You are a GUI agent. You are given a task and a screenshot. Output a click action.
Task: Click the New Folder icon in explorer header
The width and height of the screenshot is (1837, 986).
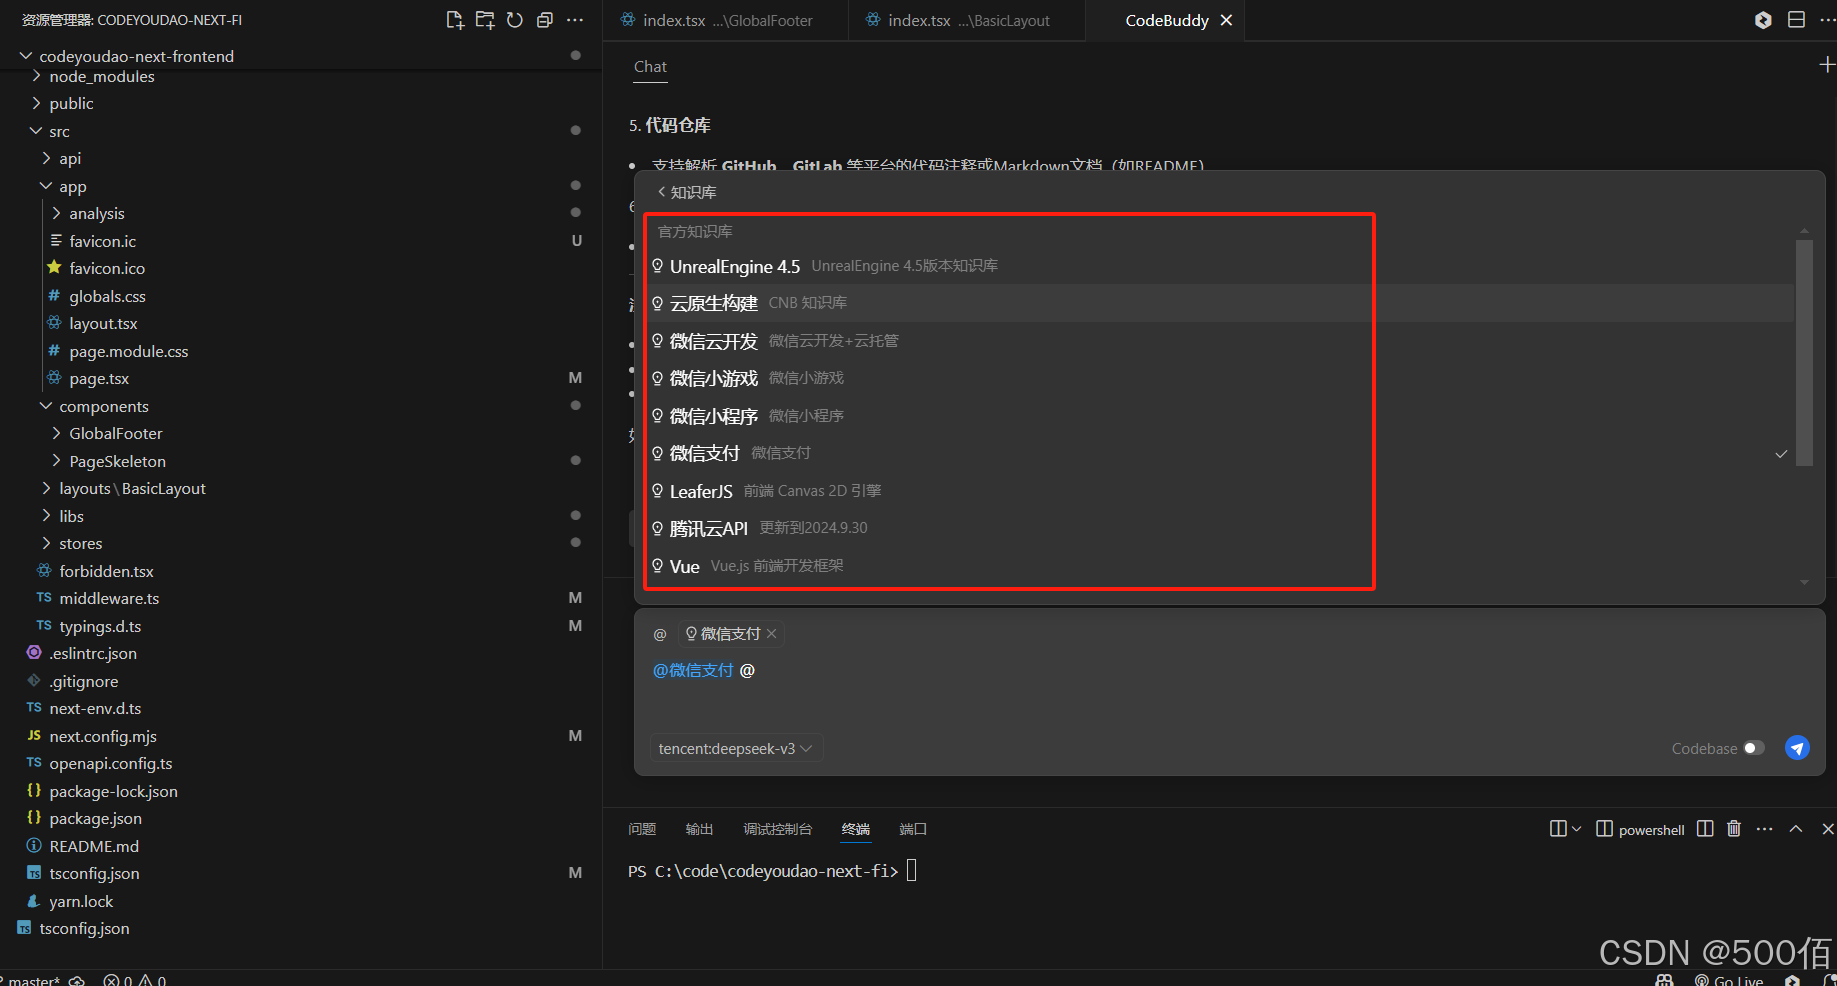[485, 20]
